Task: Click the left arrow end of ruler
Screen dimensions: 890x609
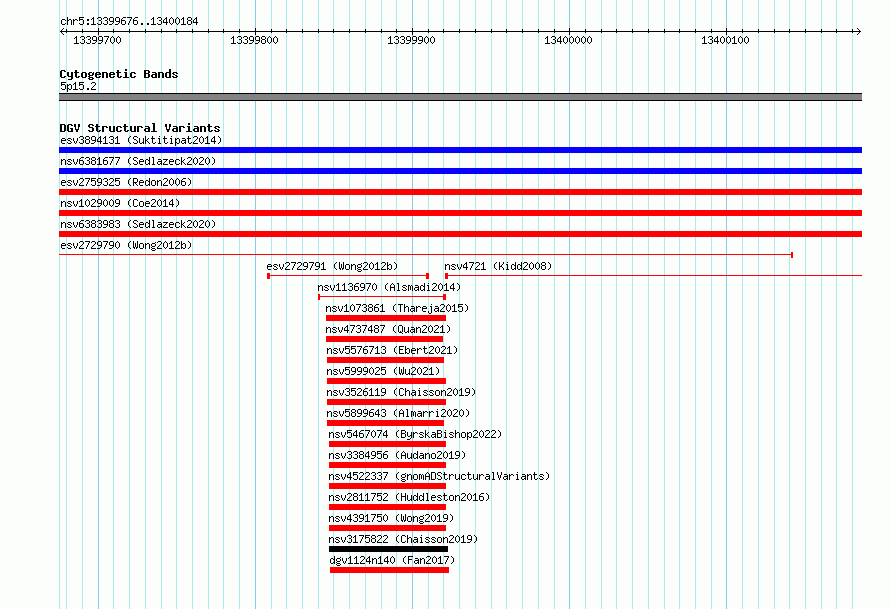Action: point(62,32)
